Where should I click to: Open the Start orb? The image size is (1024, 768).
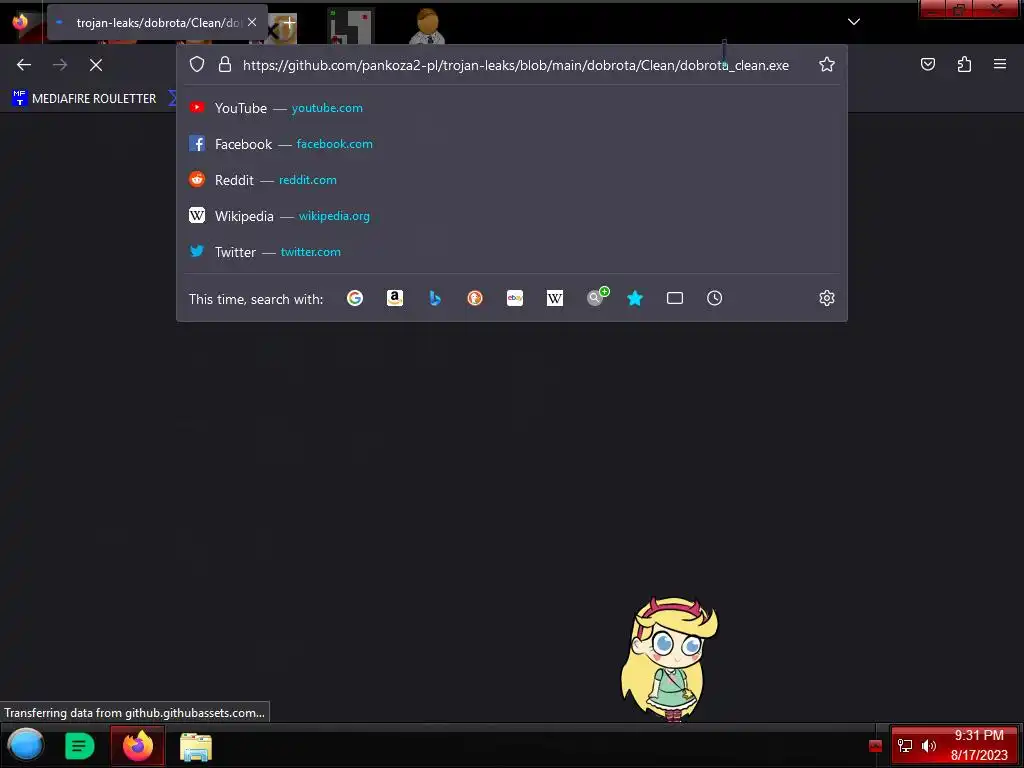pos(25,744)
